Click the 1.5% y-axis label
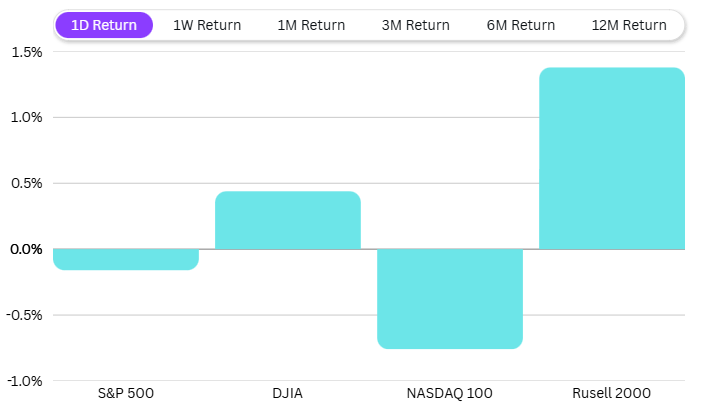The image size is (701, 416). (27, 52)
